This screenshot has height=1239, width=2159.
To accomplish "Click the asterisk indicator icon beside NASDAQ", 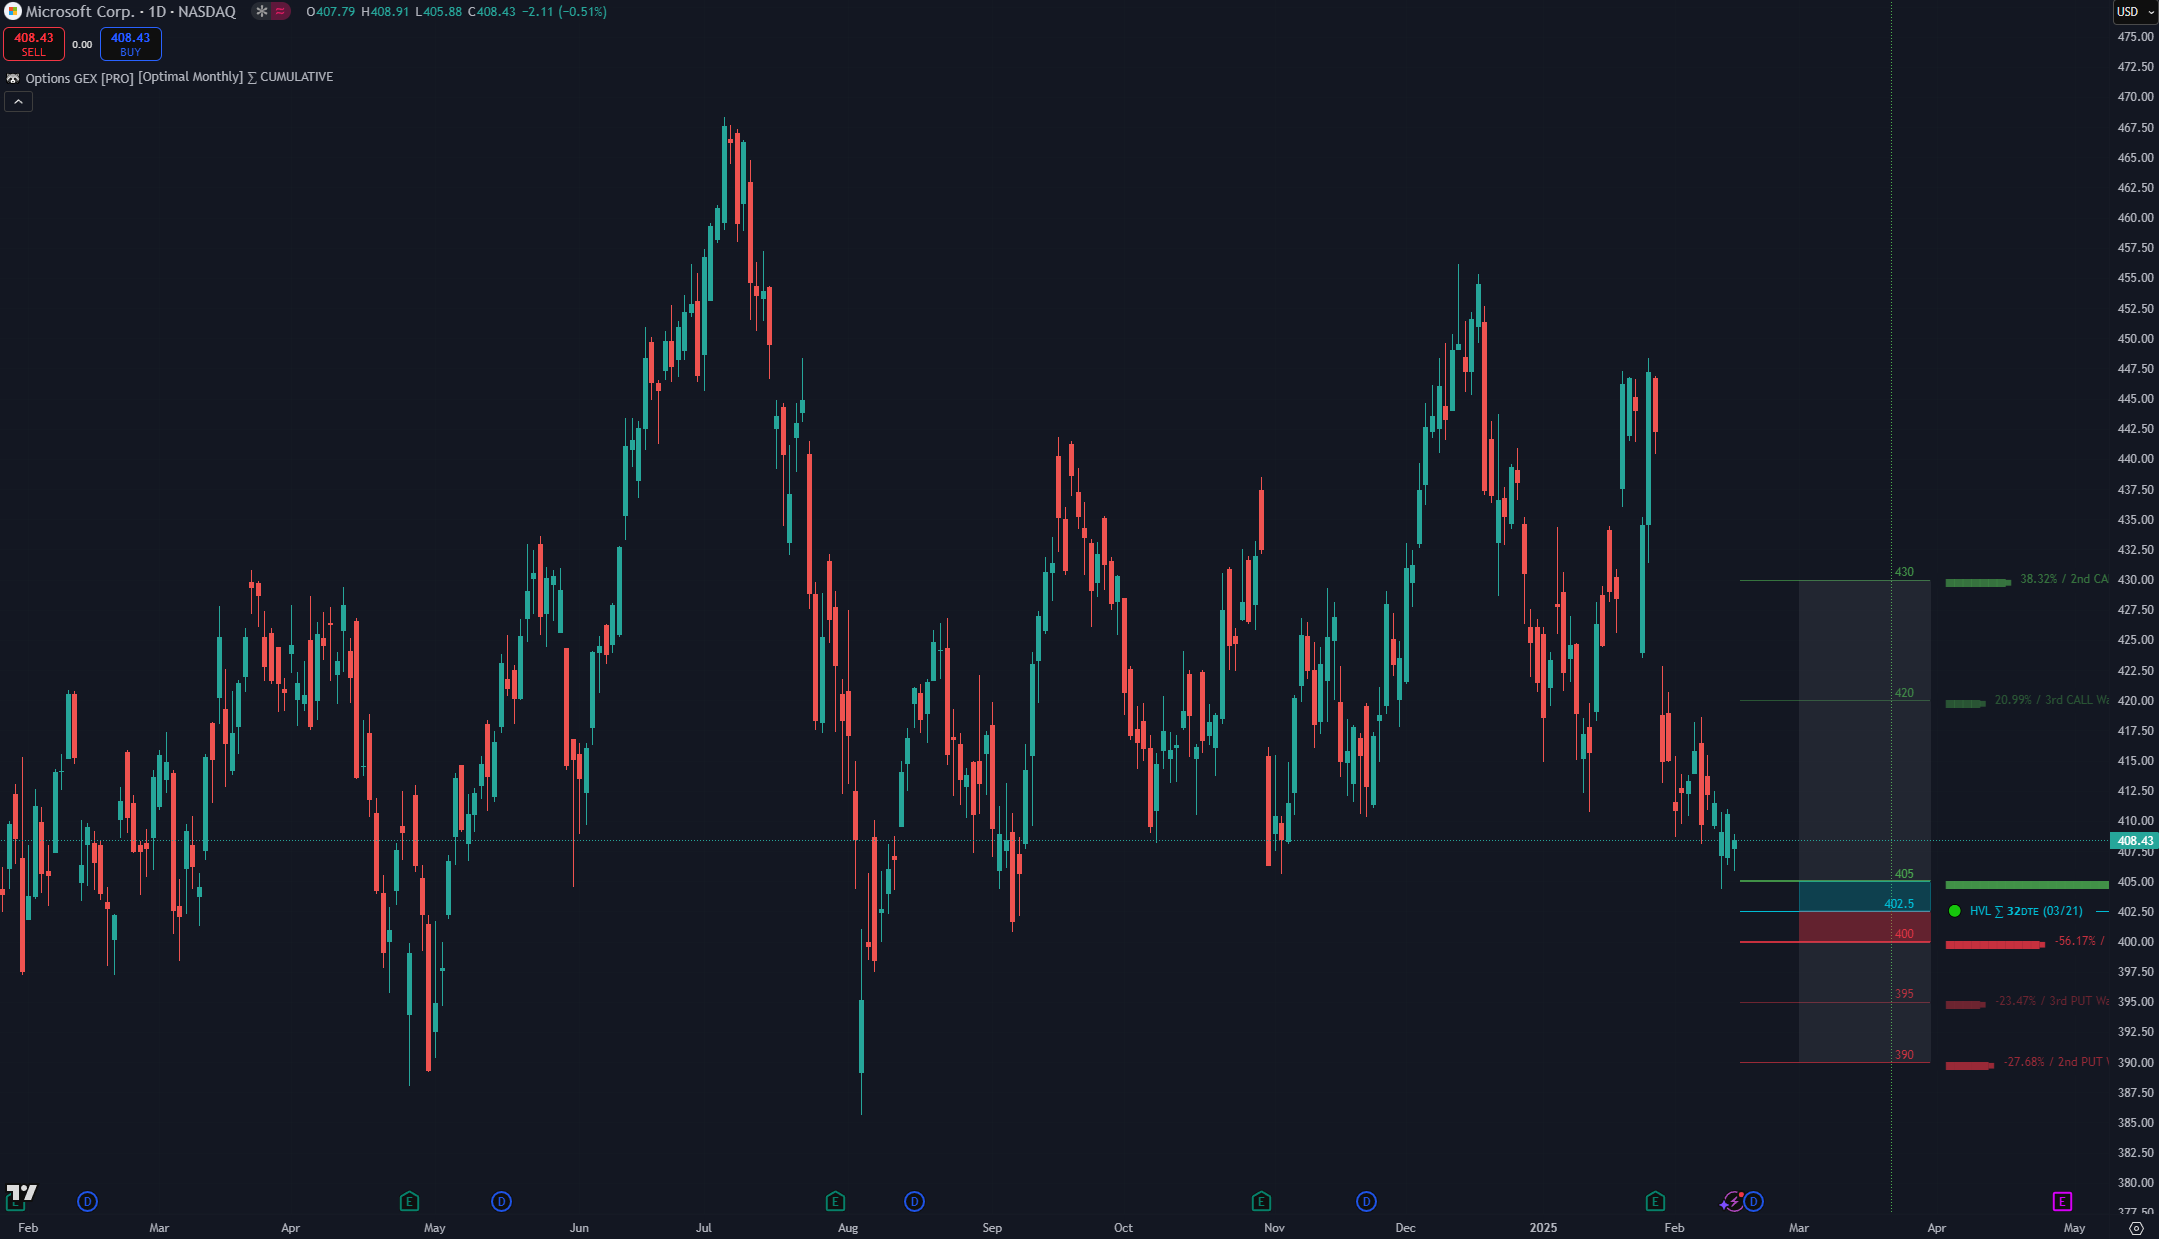I will point(262,12).
